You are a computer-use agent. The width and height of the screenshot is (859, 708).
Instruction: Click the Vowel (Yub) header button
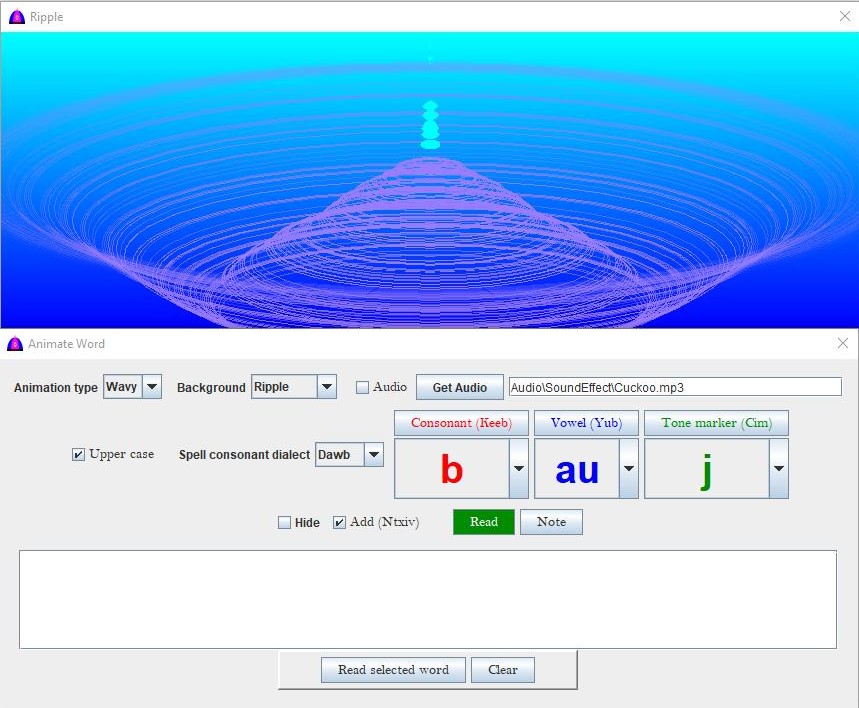[x=586, y=423]
